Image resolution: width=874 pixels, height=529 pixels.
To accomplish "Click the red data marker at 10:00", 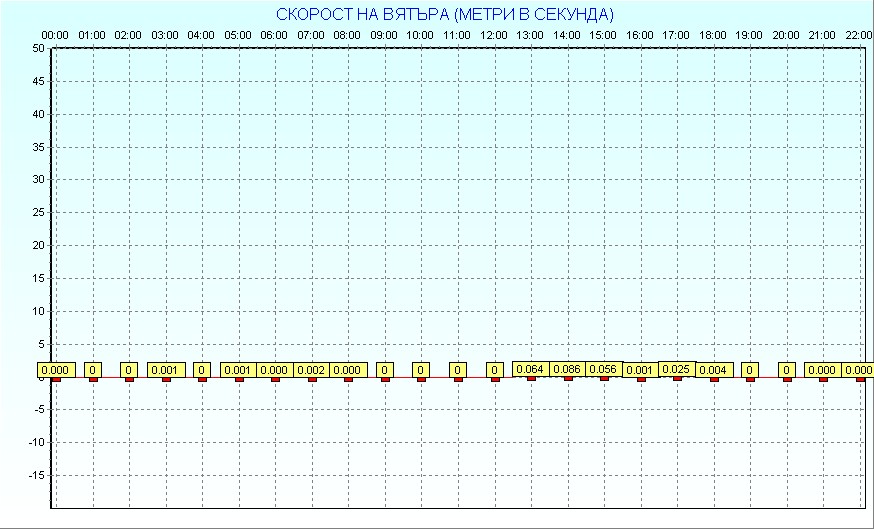I will click(x=421, y=379).
